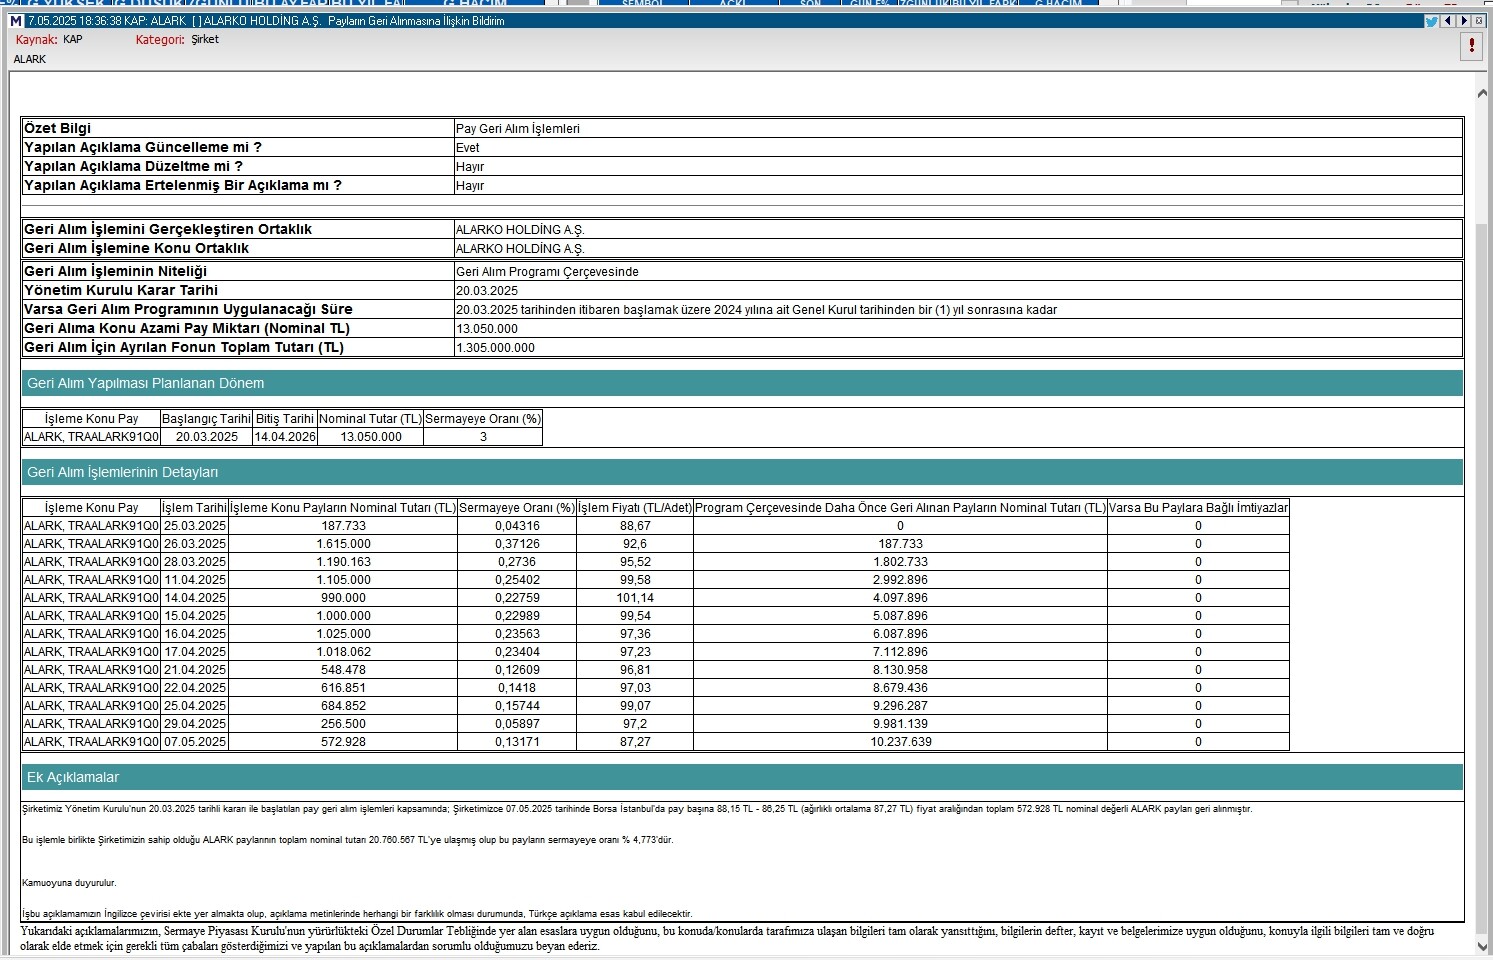Click the price 87,27 cell in the table
1493x960 pixels.
coord(635,742)
